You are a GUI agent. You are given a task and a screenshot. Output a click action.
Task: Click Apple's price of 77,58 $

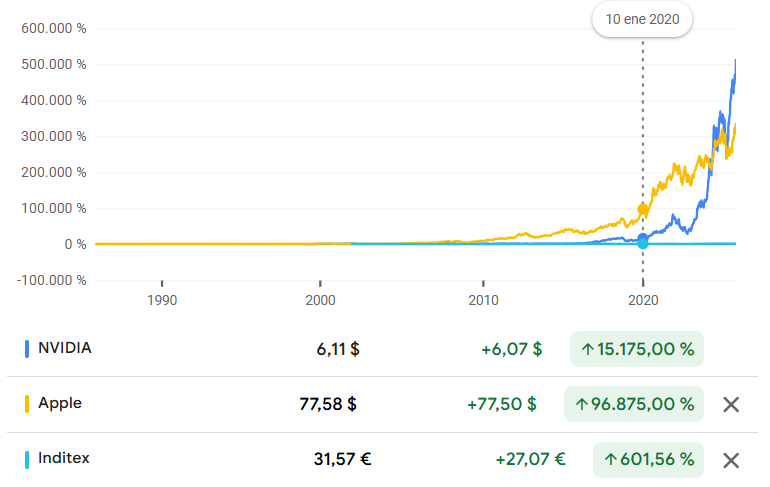tap(328, 404)
